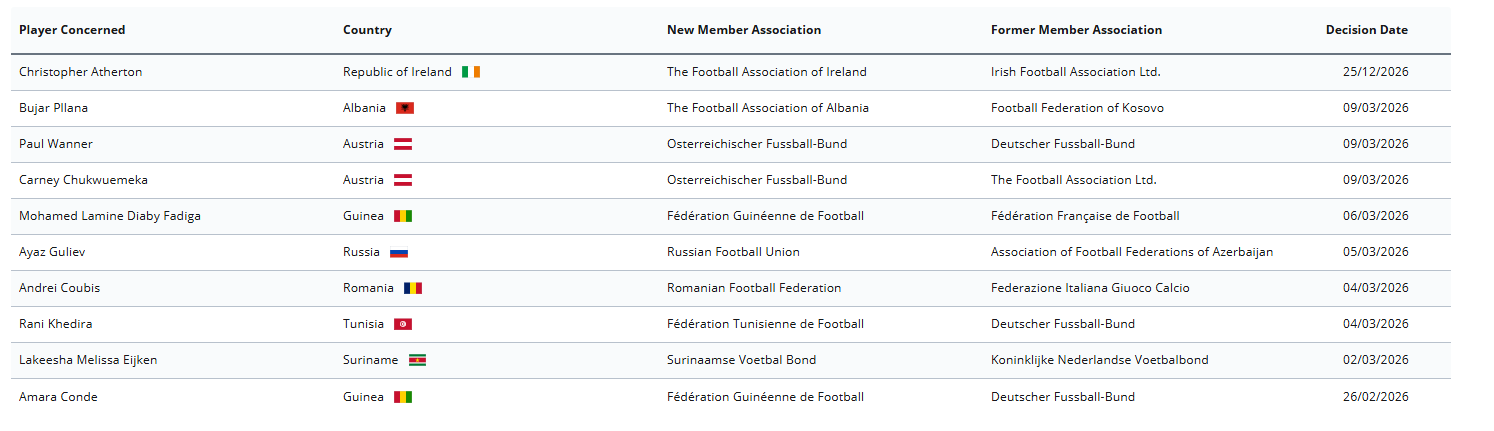
Task: Click the New Member Association header
Action: click(x=744, y=30)
